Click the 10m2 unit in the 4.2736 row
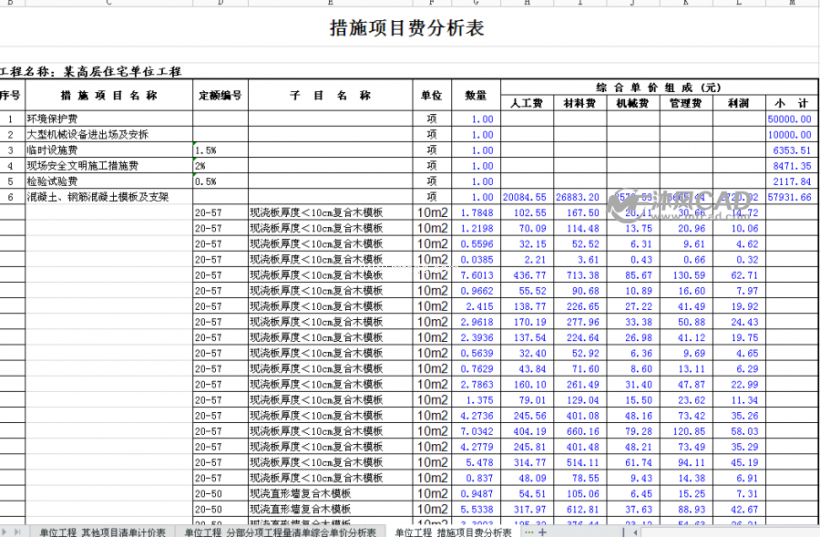820x537 pixels. 432,416
